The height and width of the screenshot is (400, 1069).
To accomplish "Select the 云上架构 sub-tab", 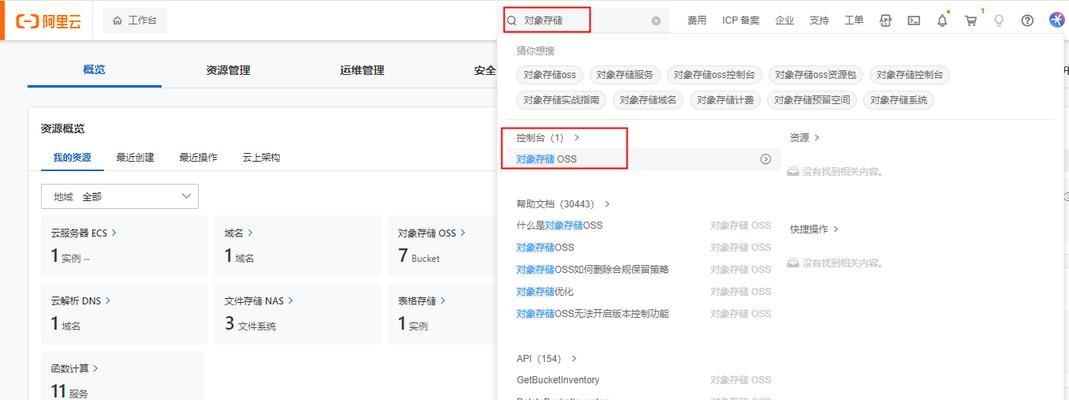I will 261,157.
